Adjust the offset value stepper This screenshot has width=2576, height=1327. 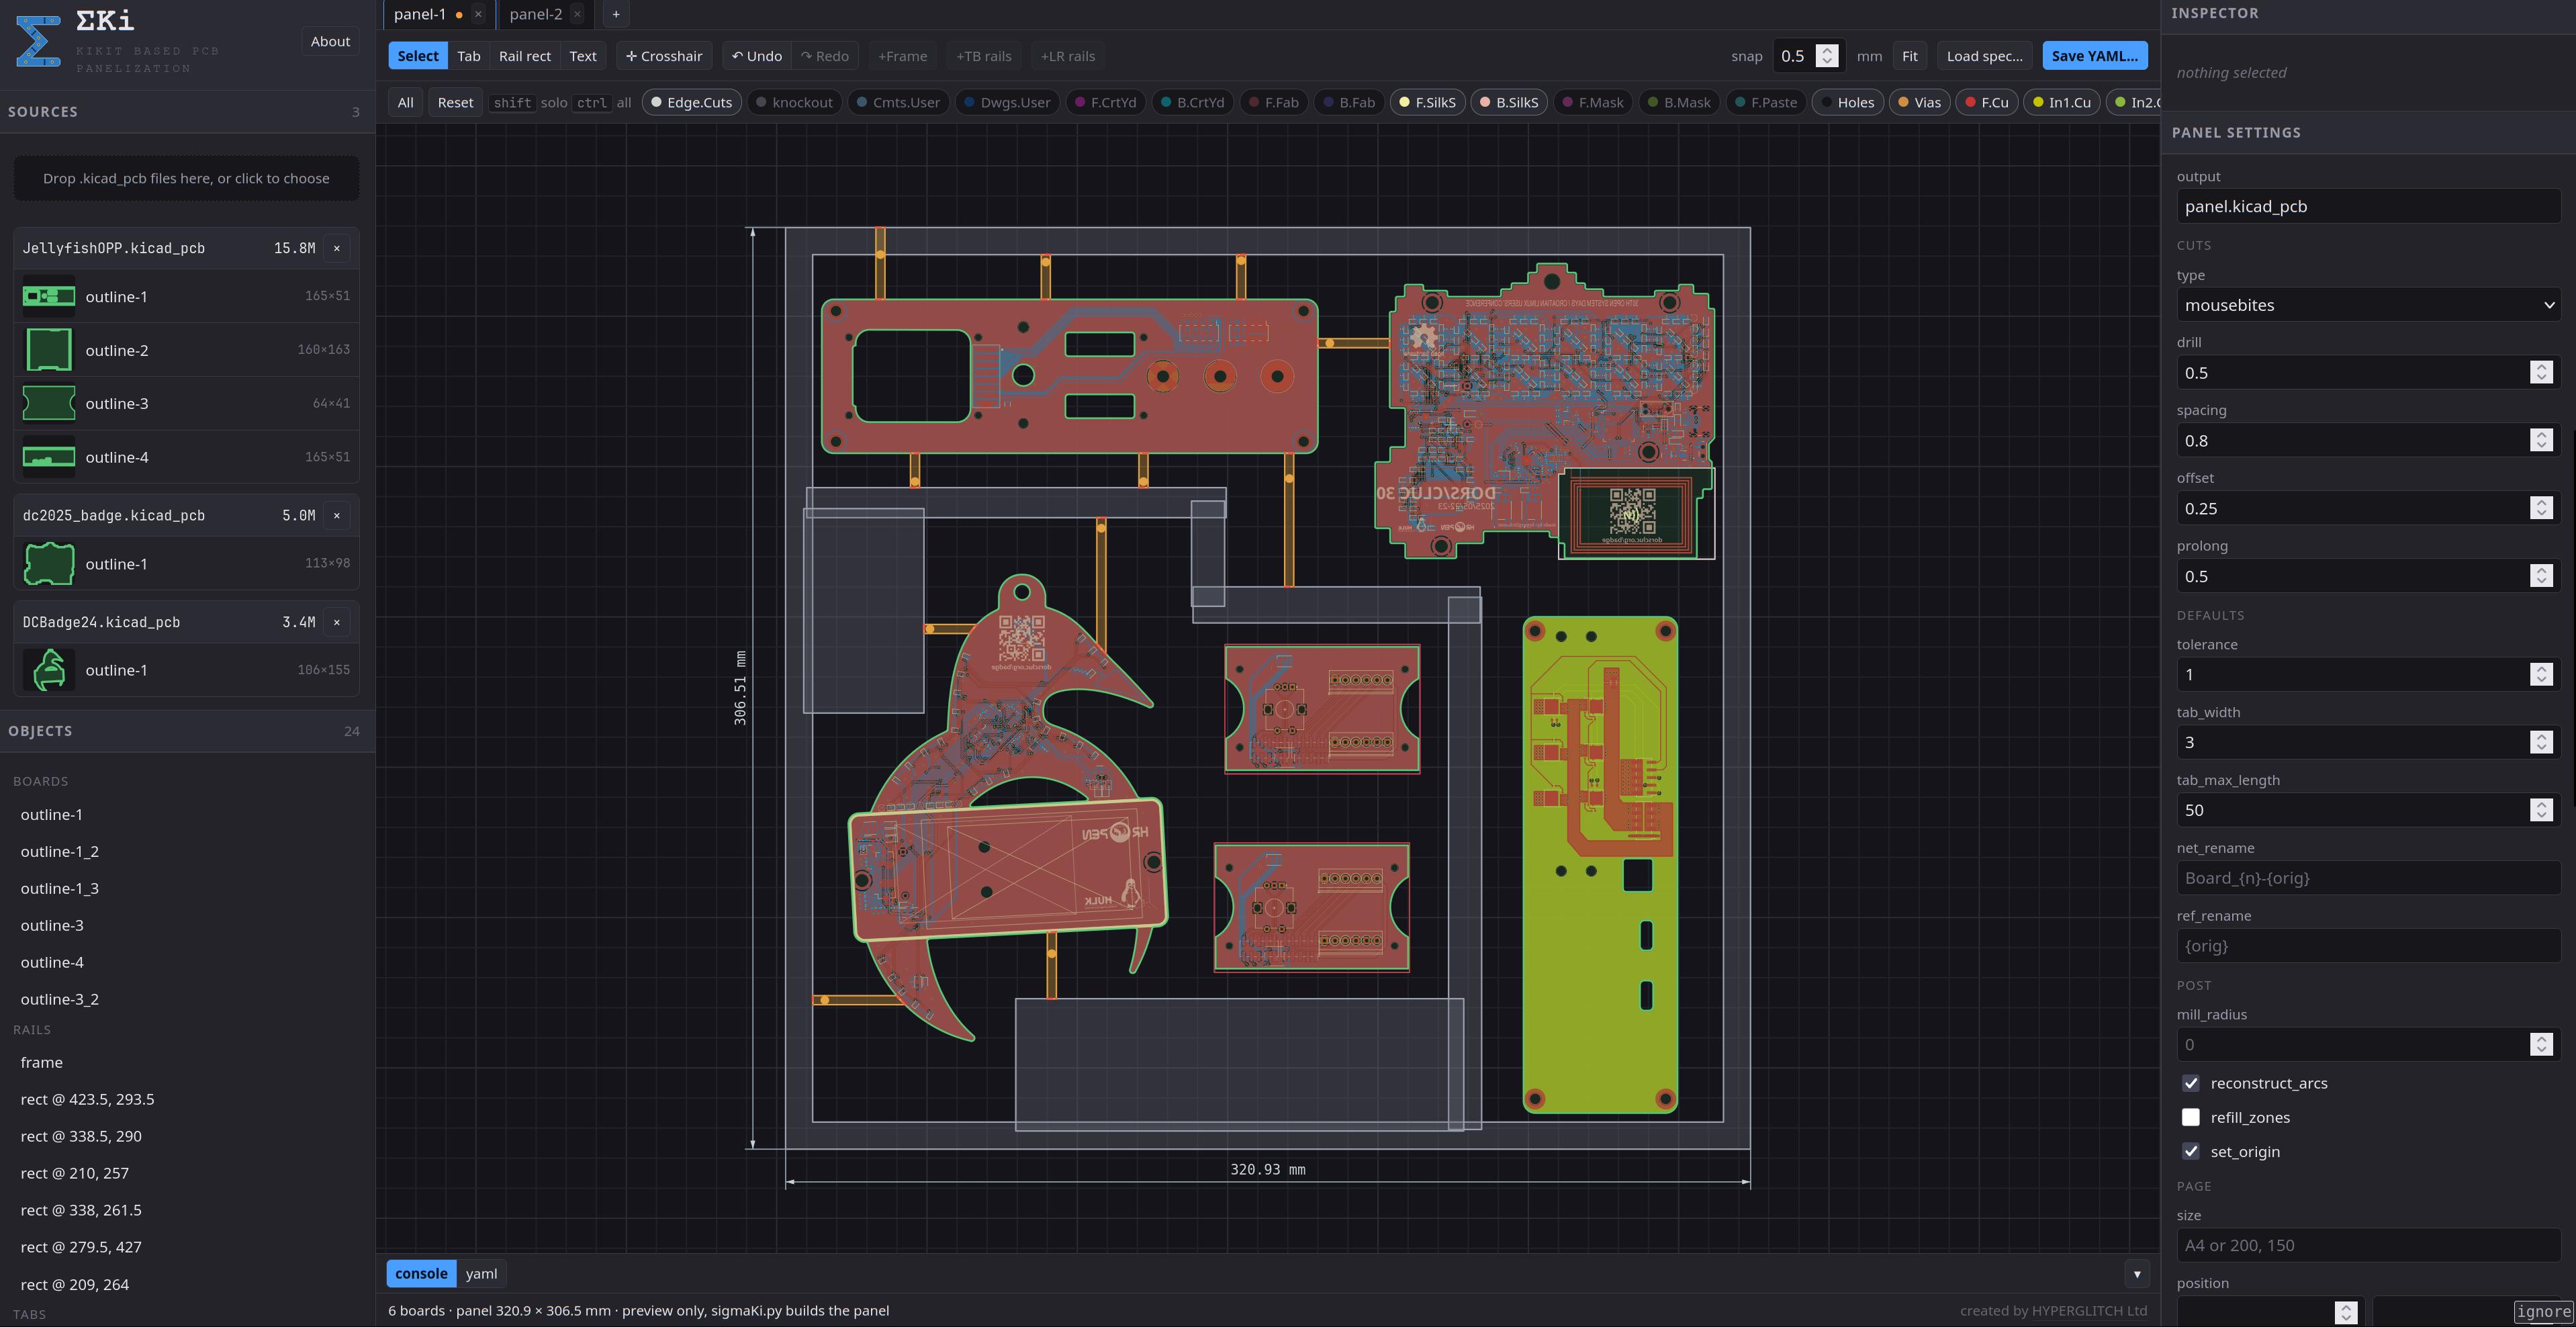coord(2541,508)
